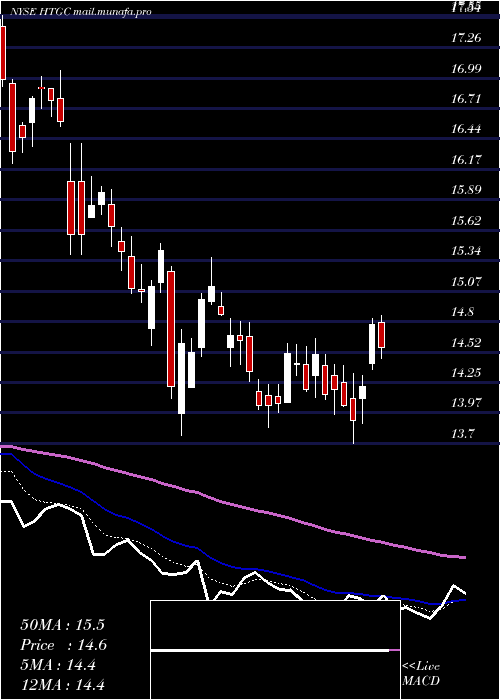The width and height of the screenshot is (500, 700).
Task: Click the 15.34 price axis label
Action: click(x=466, y=251)
